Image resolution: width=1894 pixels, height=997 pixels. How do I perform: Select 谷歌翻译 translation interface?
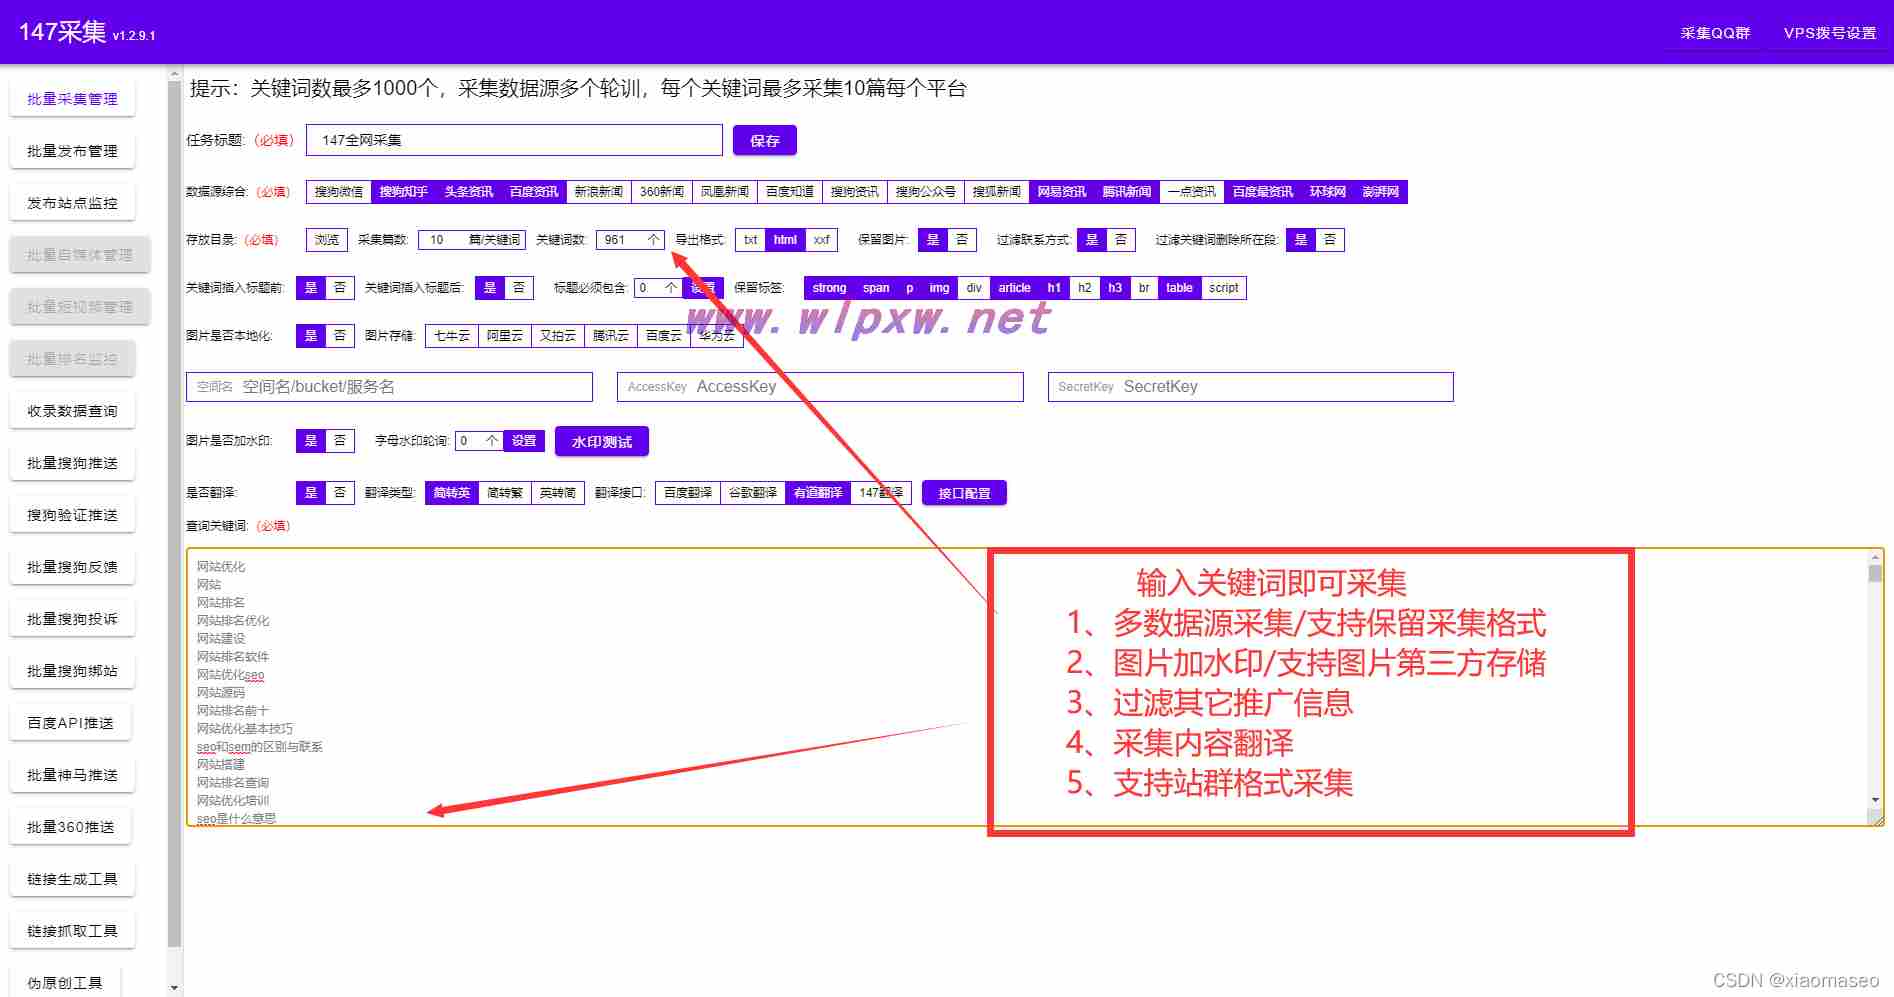(x=753, y=493)
